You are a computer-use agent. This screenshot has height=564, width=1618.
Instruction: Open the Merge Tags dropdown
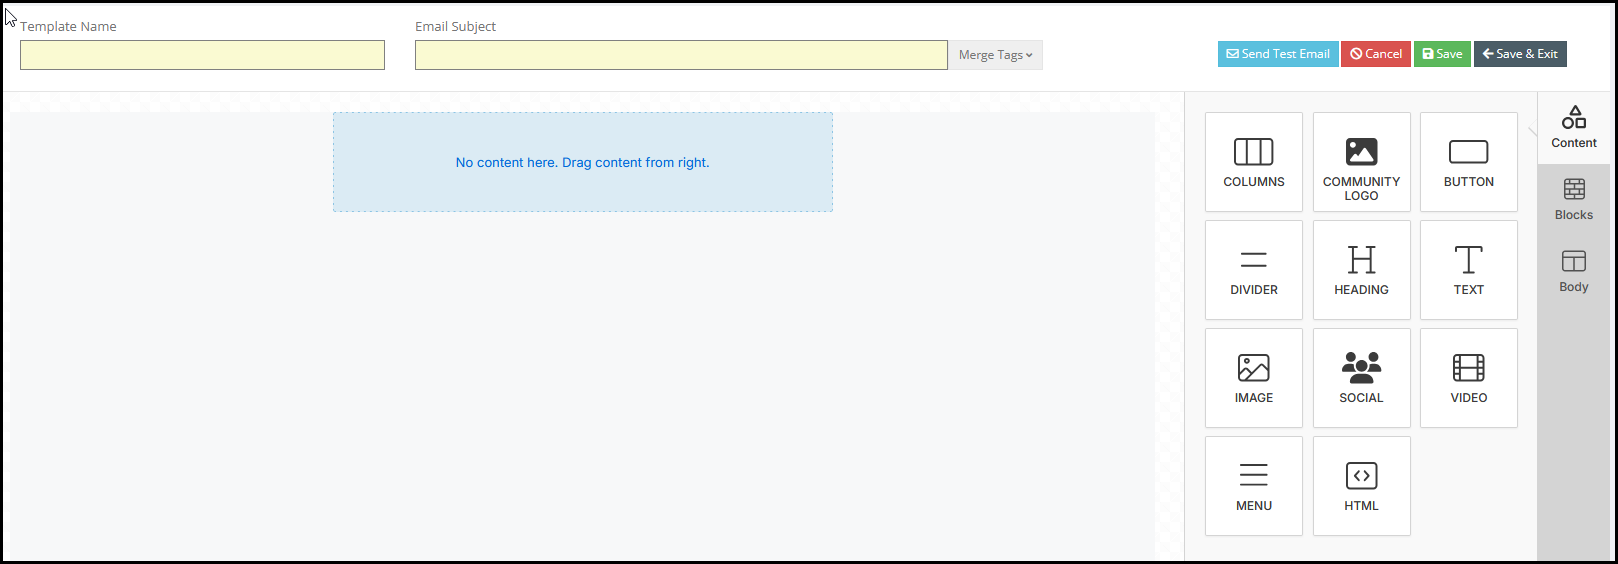point(995,55)
